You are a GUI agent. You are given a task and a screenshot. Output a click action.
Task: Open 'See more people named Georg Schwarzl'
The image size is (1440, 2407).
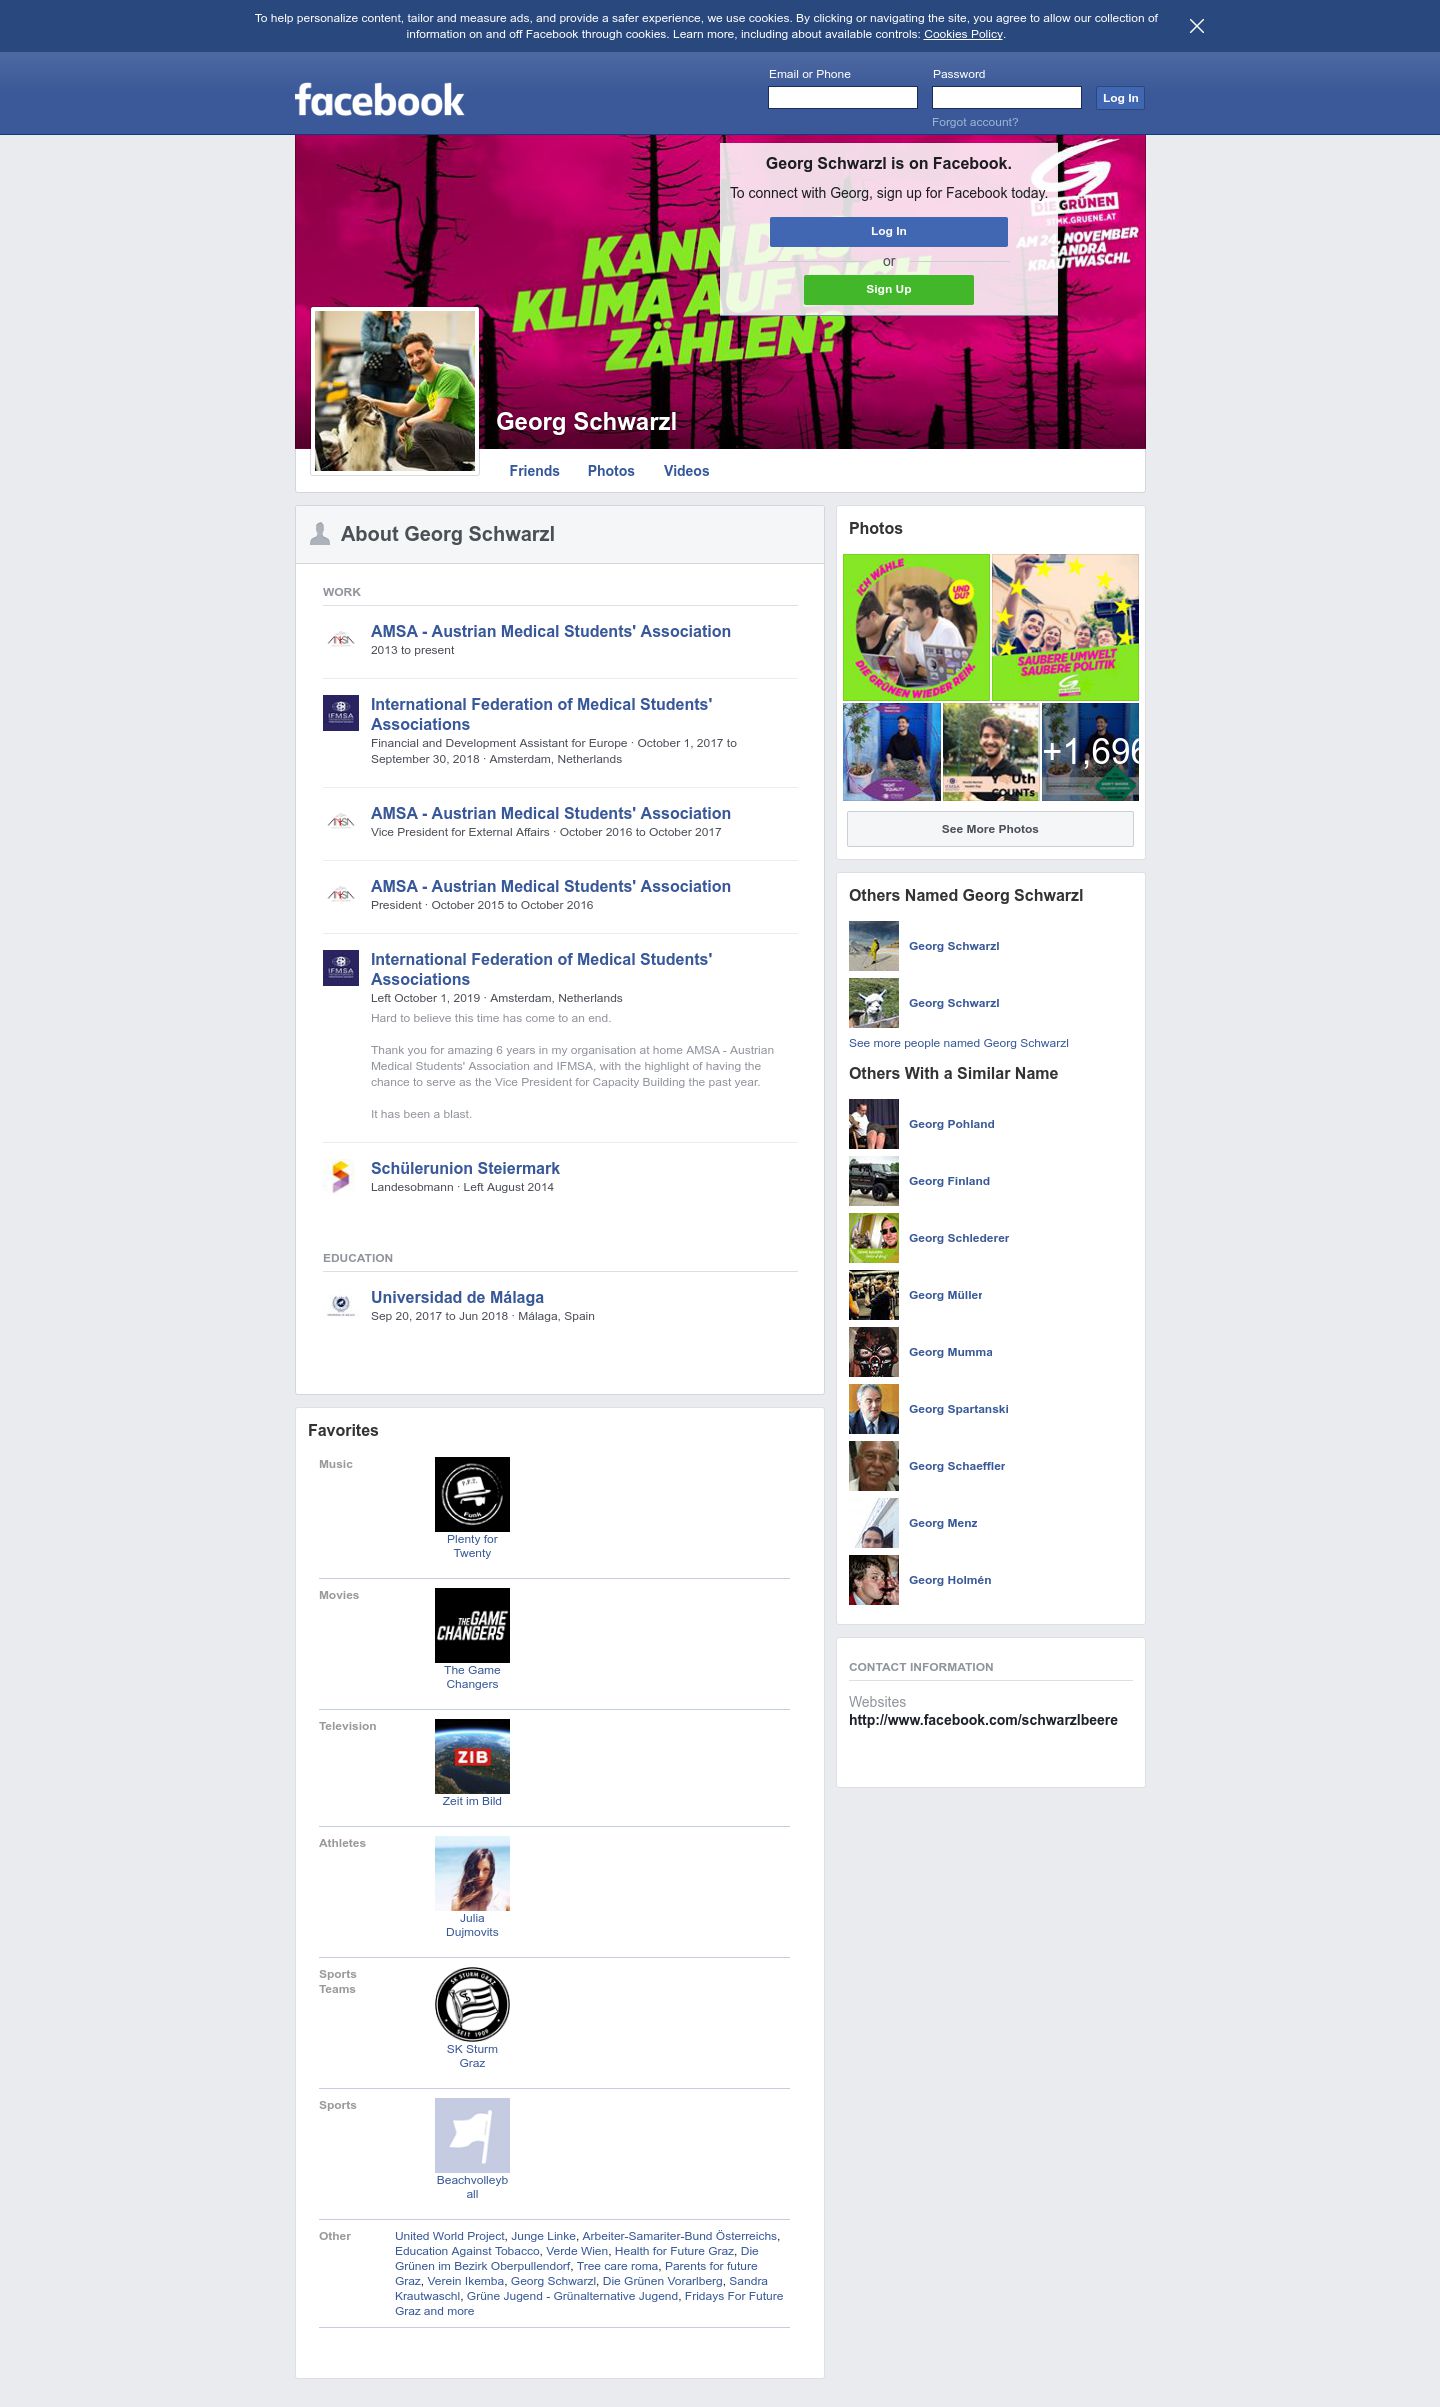point(958,1043)
